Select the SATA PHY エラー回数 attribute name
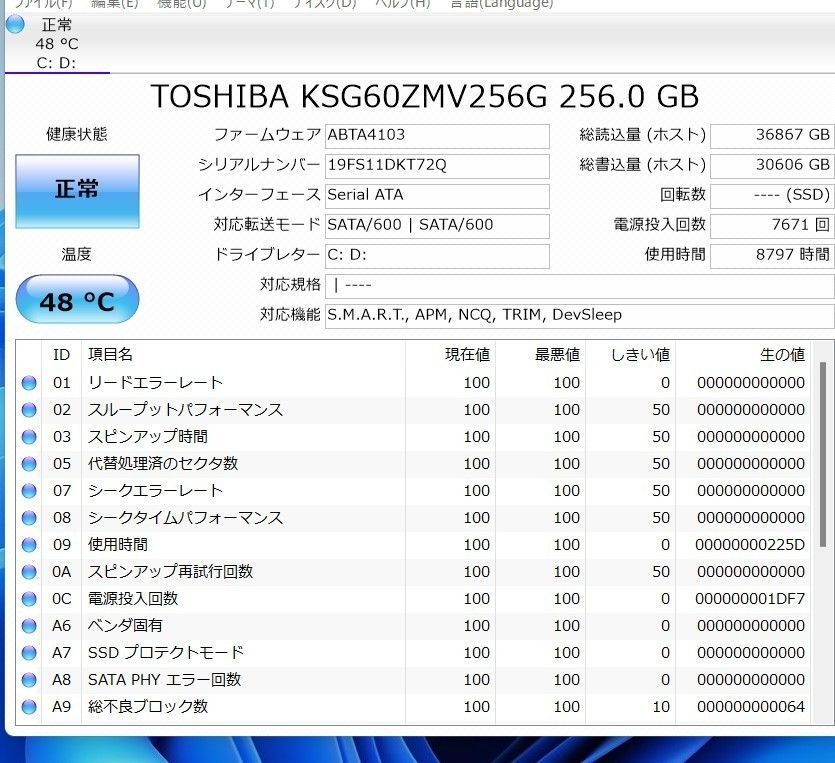Image resolution: width=835 pixels, height=763 pixels. coord(165,680)
